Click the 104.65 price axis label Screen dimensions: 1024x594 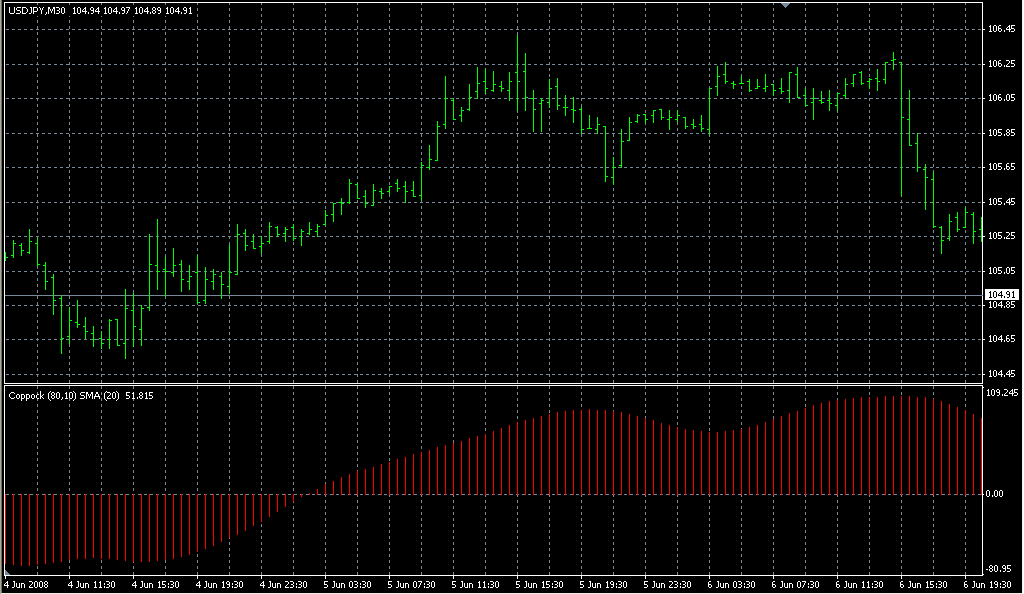[x=1001, y=339]
